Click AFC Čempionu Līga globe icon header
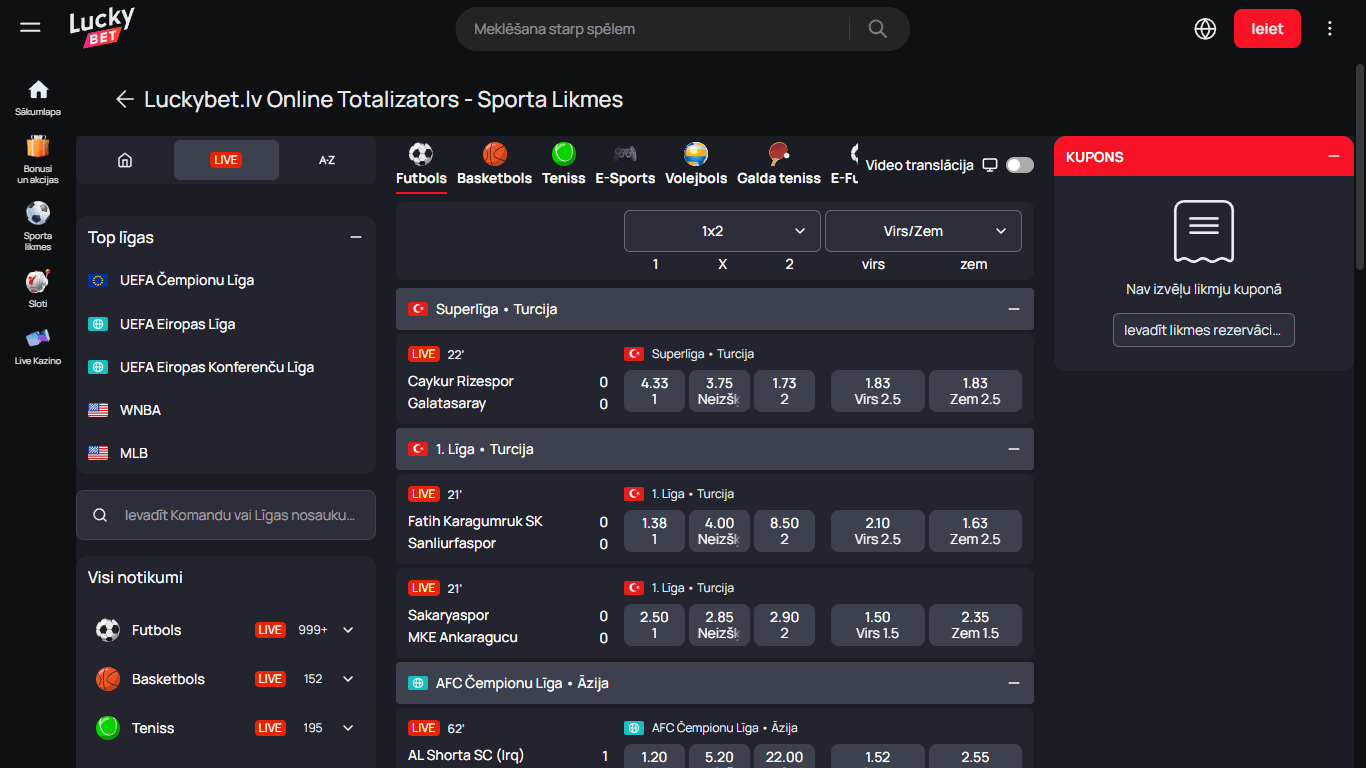Viewport: 1366px width, 768px height. [418, 683]
